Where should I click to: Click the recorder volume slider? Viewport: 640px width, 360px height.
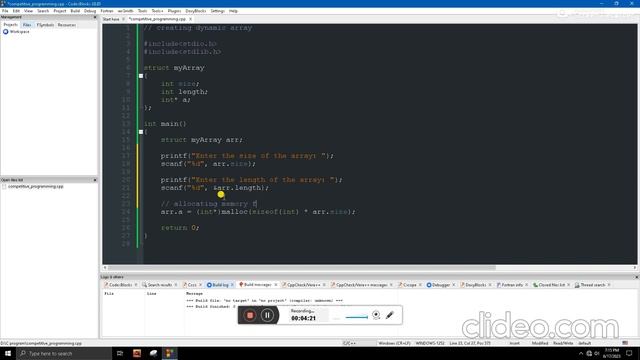click(x=356, y=317)
